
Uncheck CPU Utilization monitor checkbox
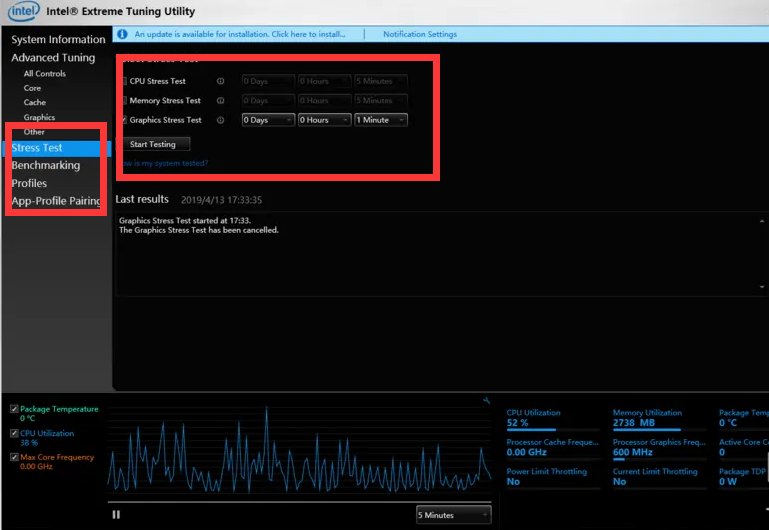point(14,433)
